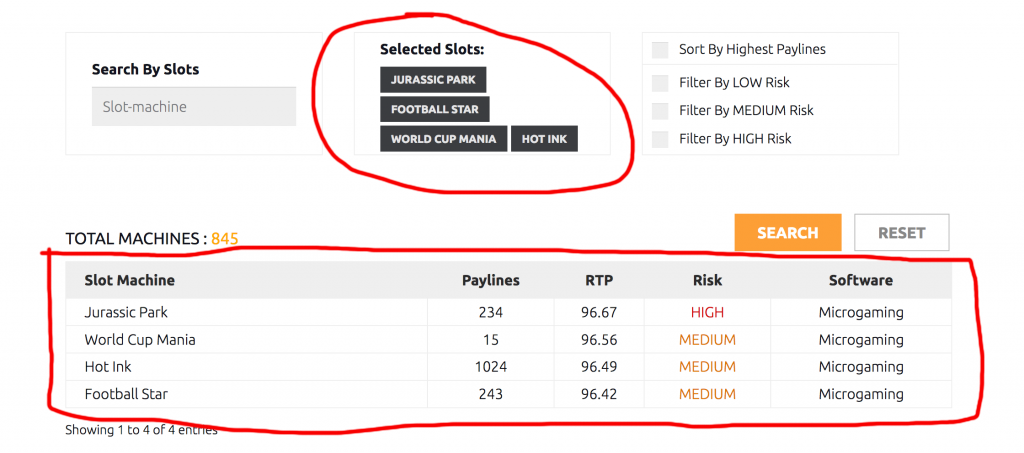This screenshot has width=1024, height=453.
Task: Click the RESET button
Action: [x=901, y=232]
